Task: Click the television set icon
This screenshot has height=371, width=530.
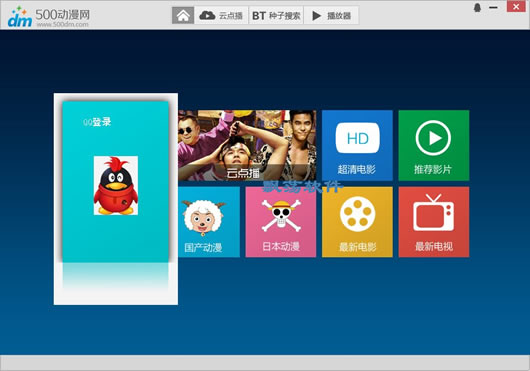Action: point(433,213)
